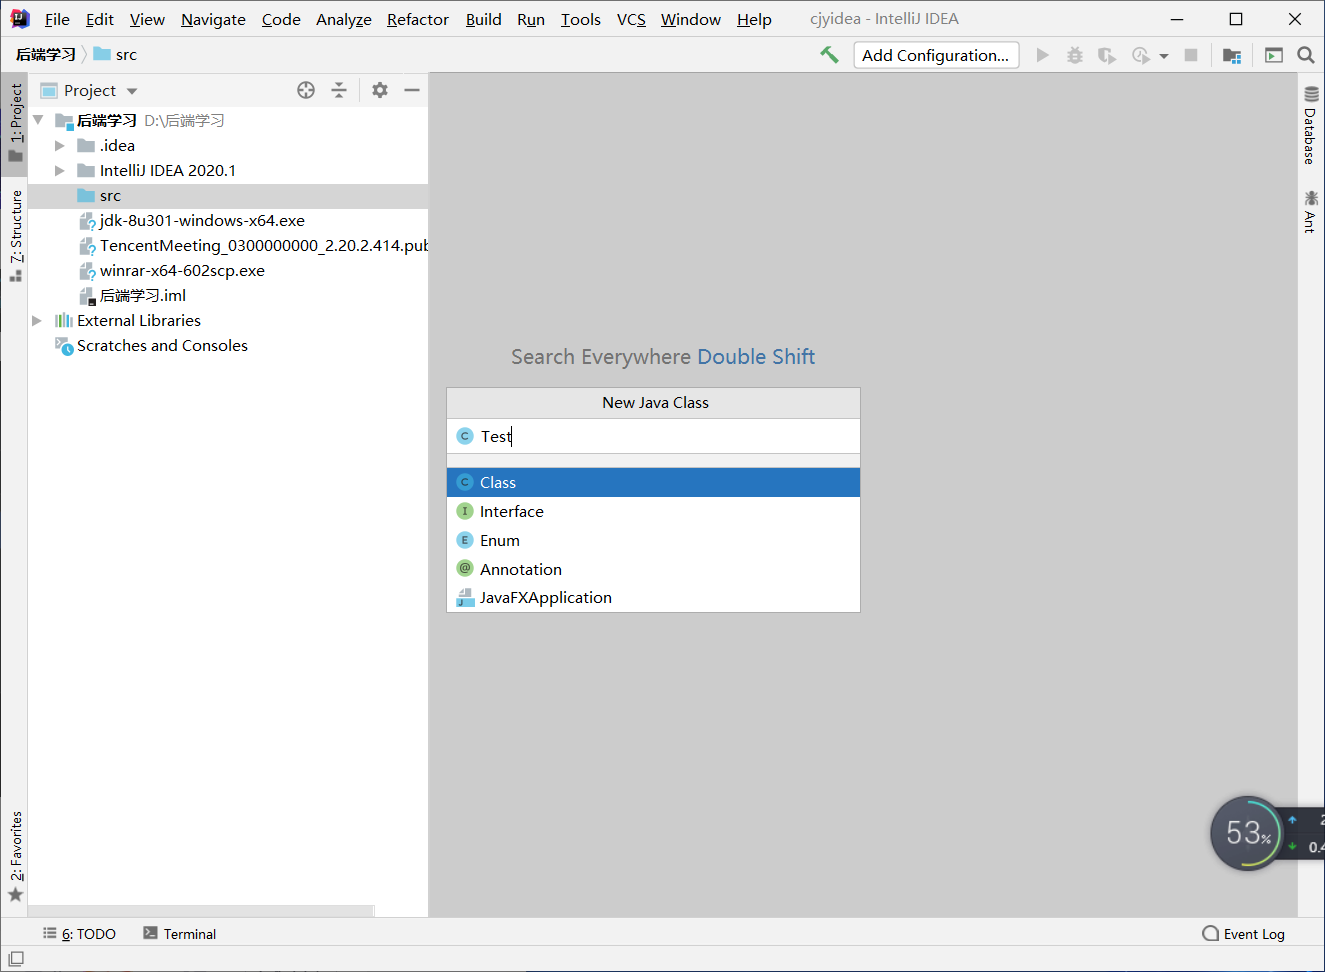Click the tool windows toggle icon in status bar
This screenshot has height=972, width=1325.
click(x=16, y=959)
